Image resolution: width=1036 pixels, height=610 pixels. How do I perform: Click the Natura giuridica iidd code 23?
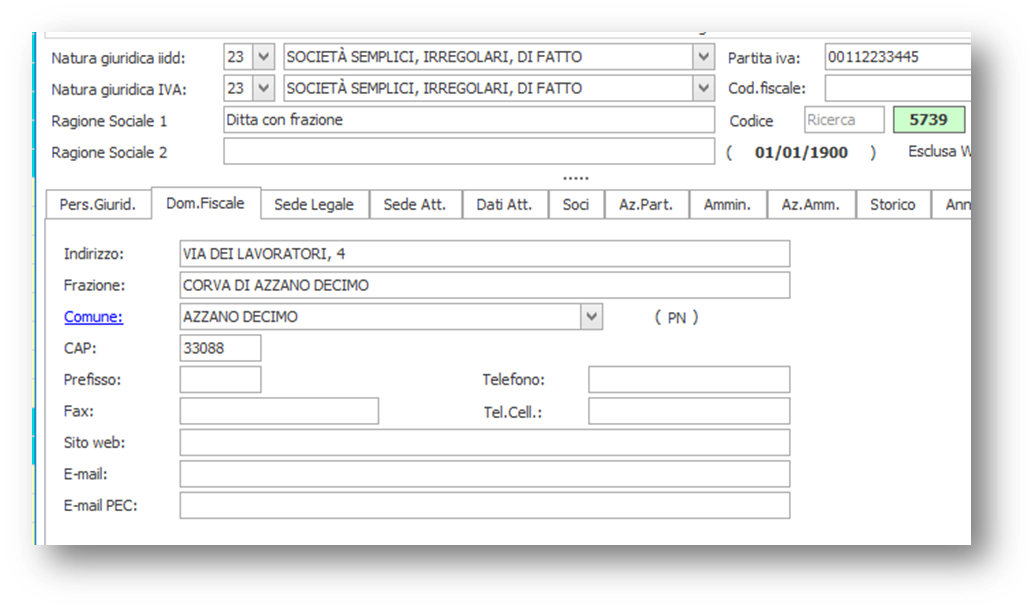tap(238, 57)
